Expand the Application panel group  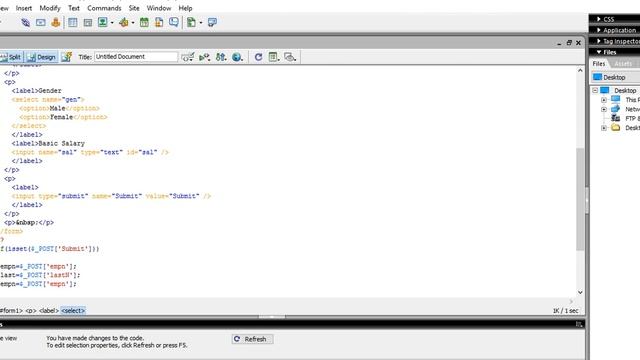599,30
